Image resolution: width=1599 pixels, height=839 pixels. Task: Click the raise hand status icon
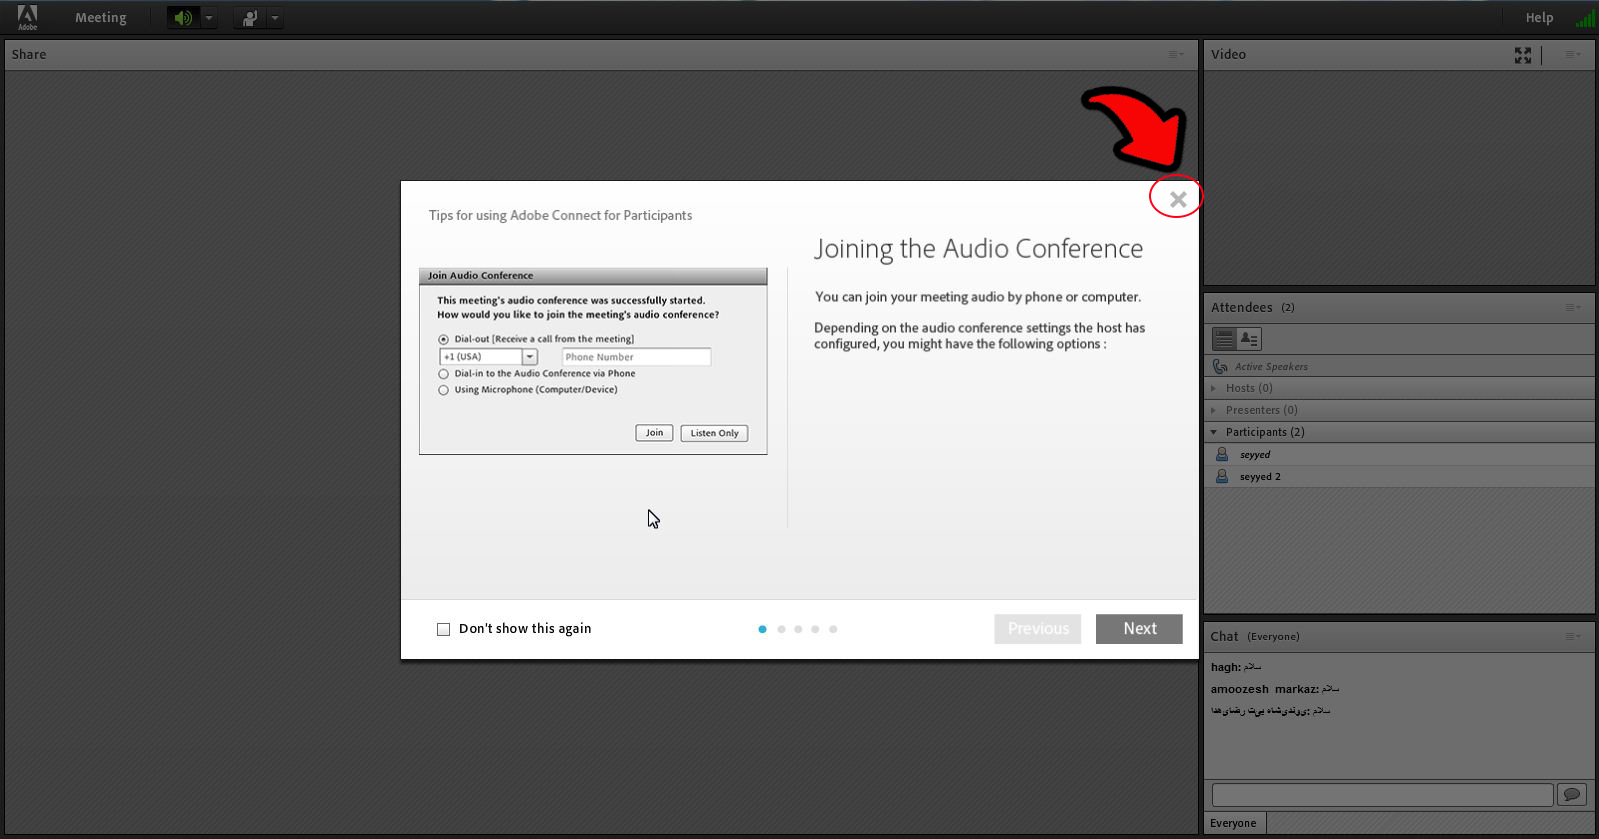tap(250, 18)
